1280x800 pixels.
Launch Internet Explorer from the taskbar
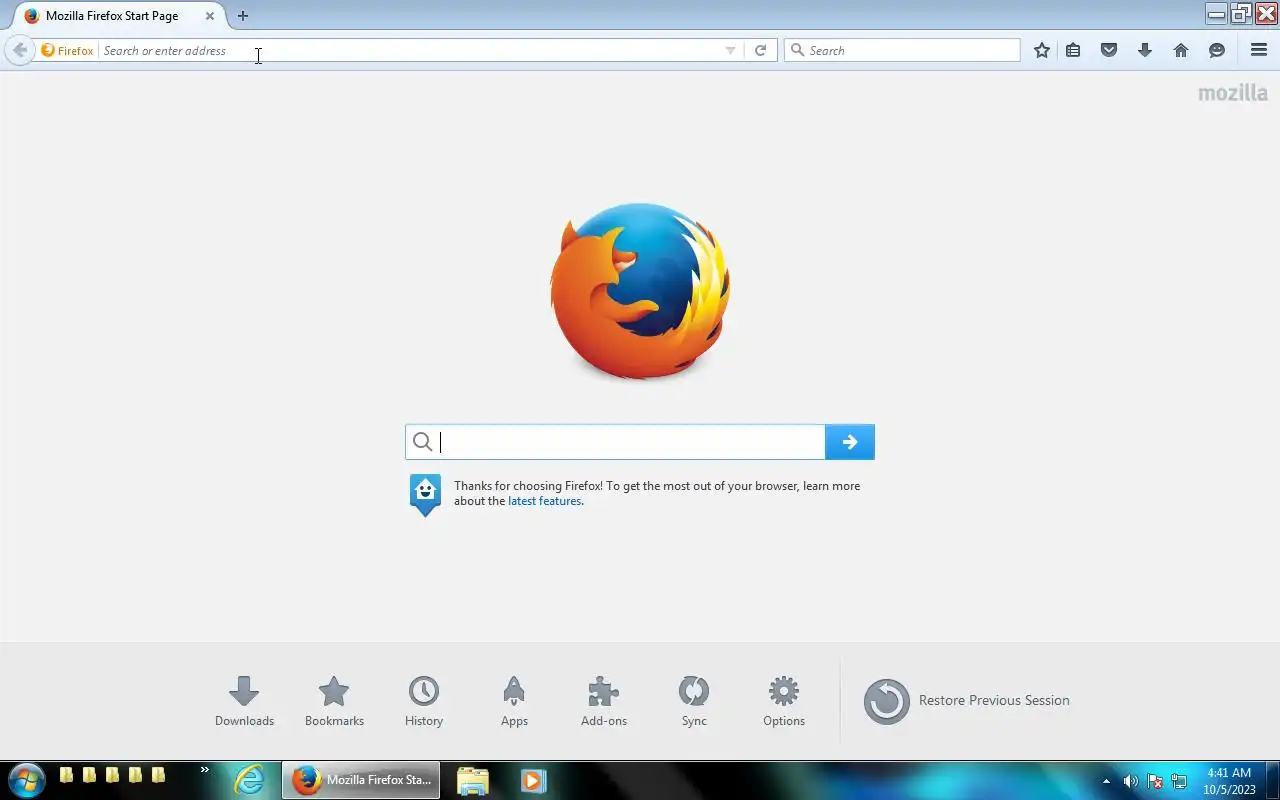249,780
